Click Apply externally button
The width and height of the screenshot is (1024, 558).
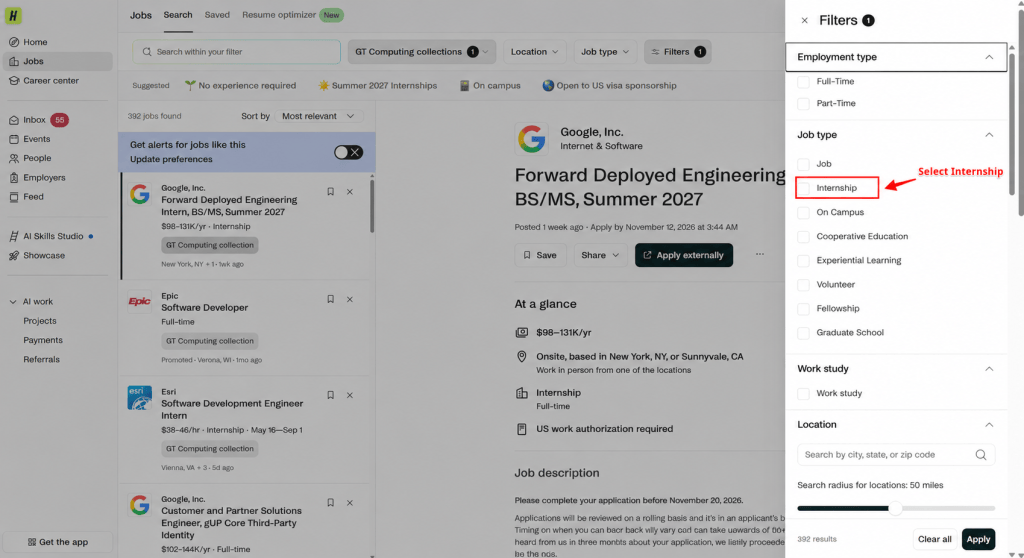point(684,255)
